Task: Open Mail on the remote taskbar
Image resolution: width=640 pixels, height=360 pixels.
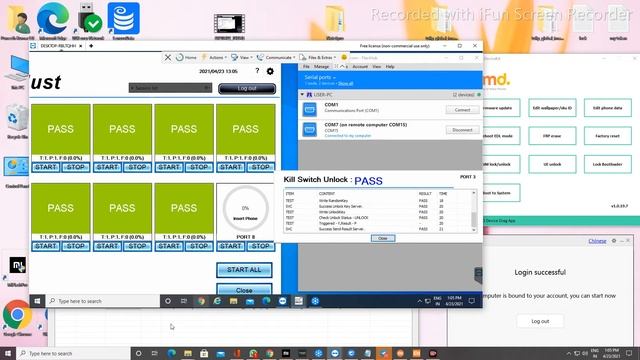Action: [250, 301]
